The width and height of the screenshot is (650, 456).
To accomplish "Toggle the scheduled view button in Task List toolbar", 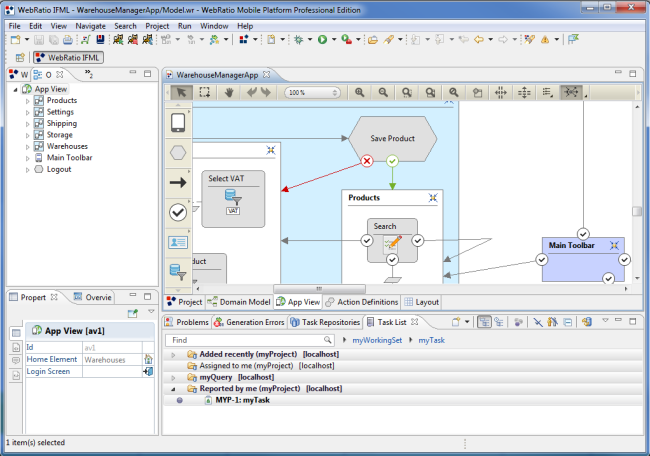I will (499, 322).
